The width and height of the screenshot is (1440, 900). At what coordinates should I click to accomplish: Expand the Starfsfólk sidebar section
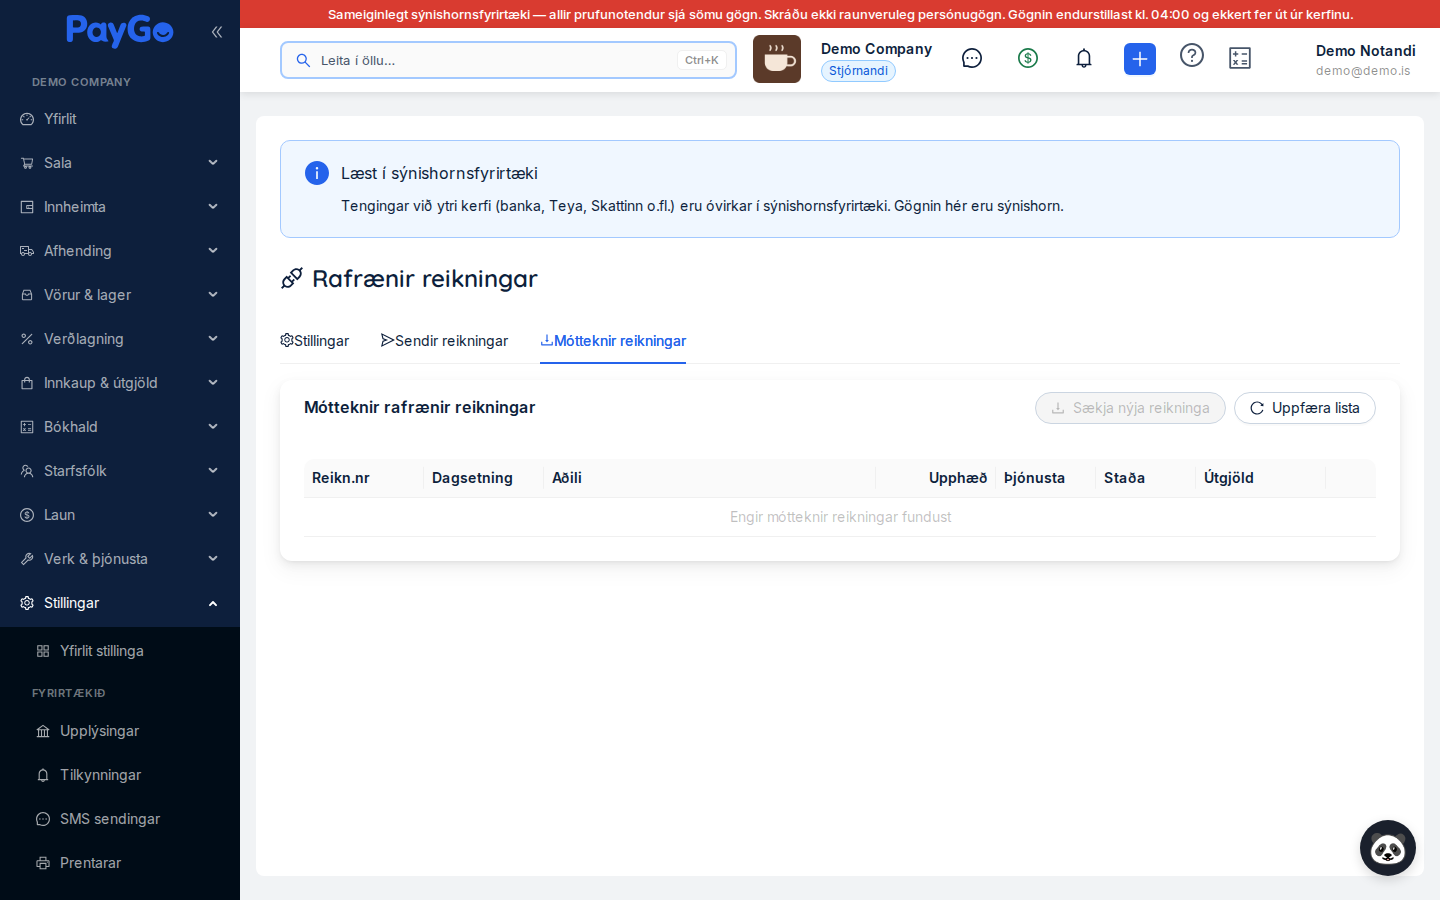(120, 471)
